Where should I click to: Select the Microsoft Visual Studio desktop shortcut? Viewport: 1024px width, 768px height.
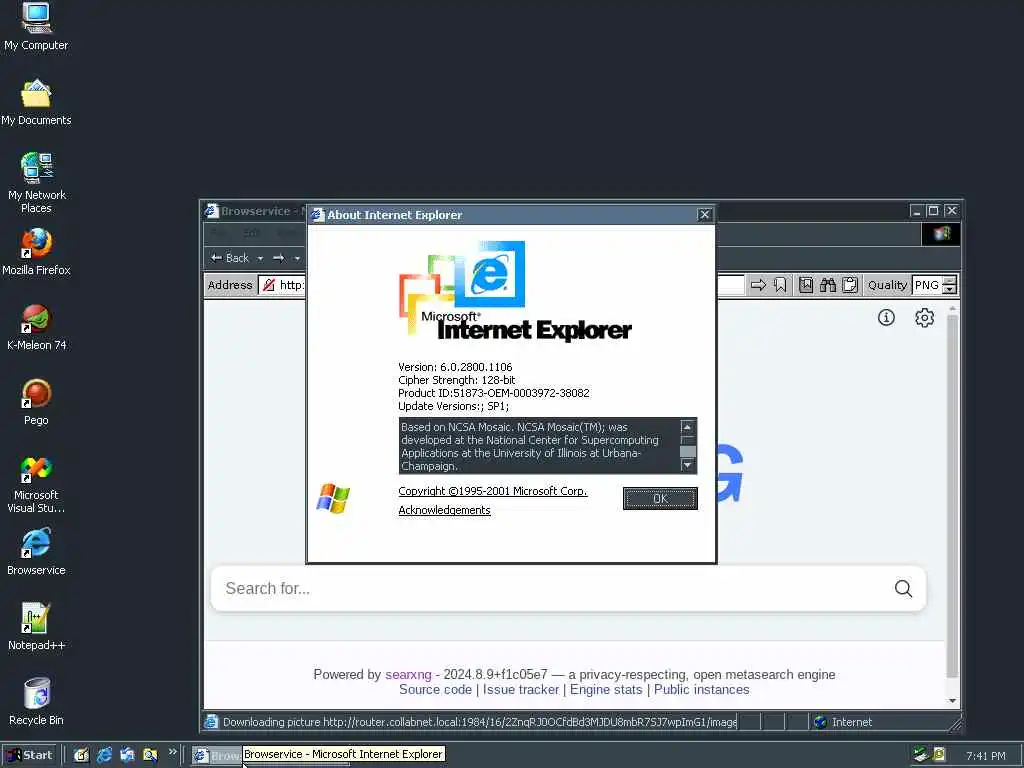click(x=36, y=485)
